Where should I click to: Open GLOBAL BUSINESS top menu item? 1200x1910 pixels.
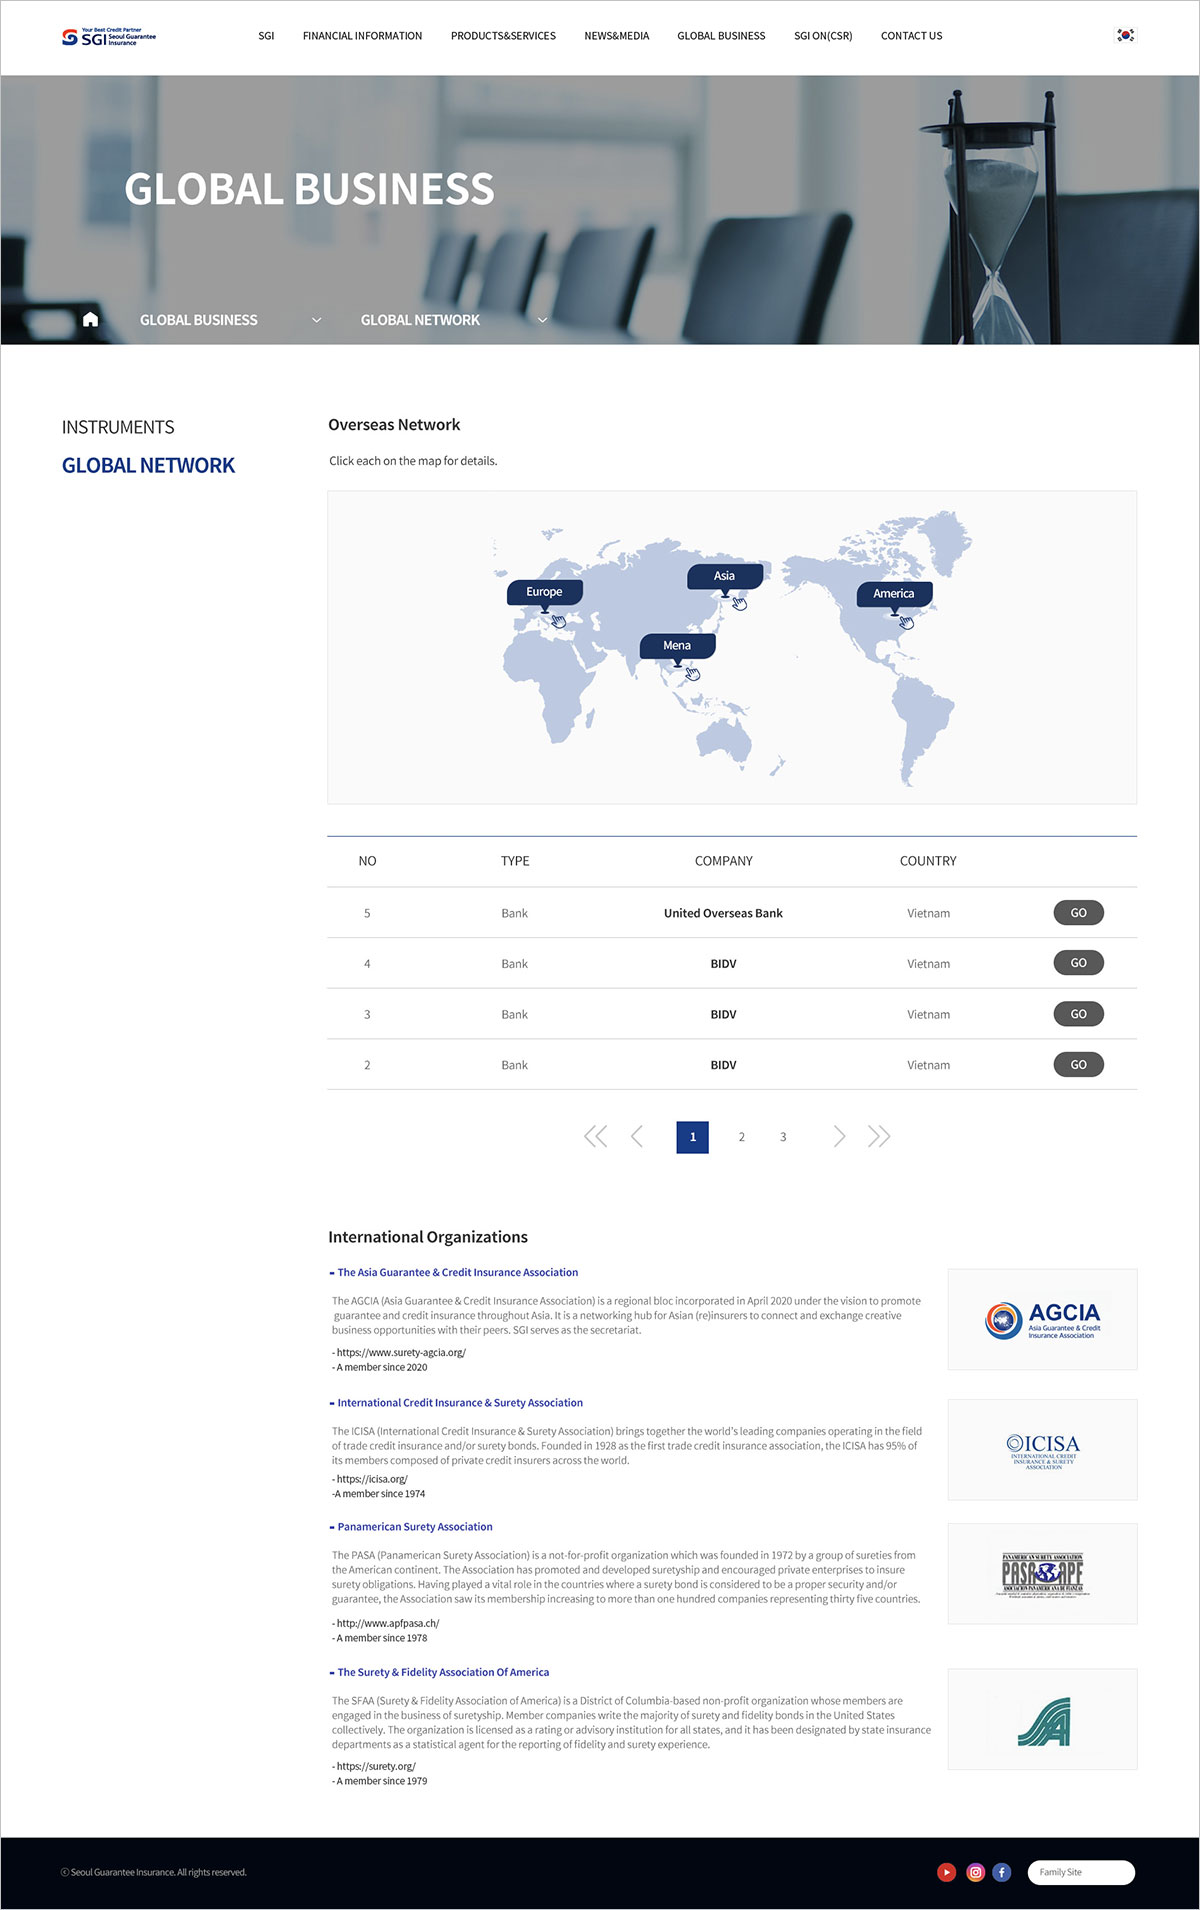pyautogui.click(x=721, y=36)
